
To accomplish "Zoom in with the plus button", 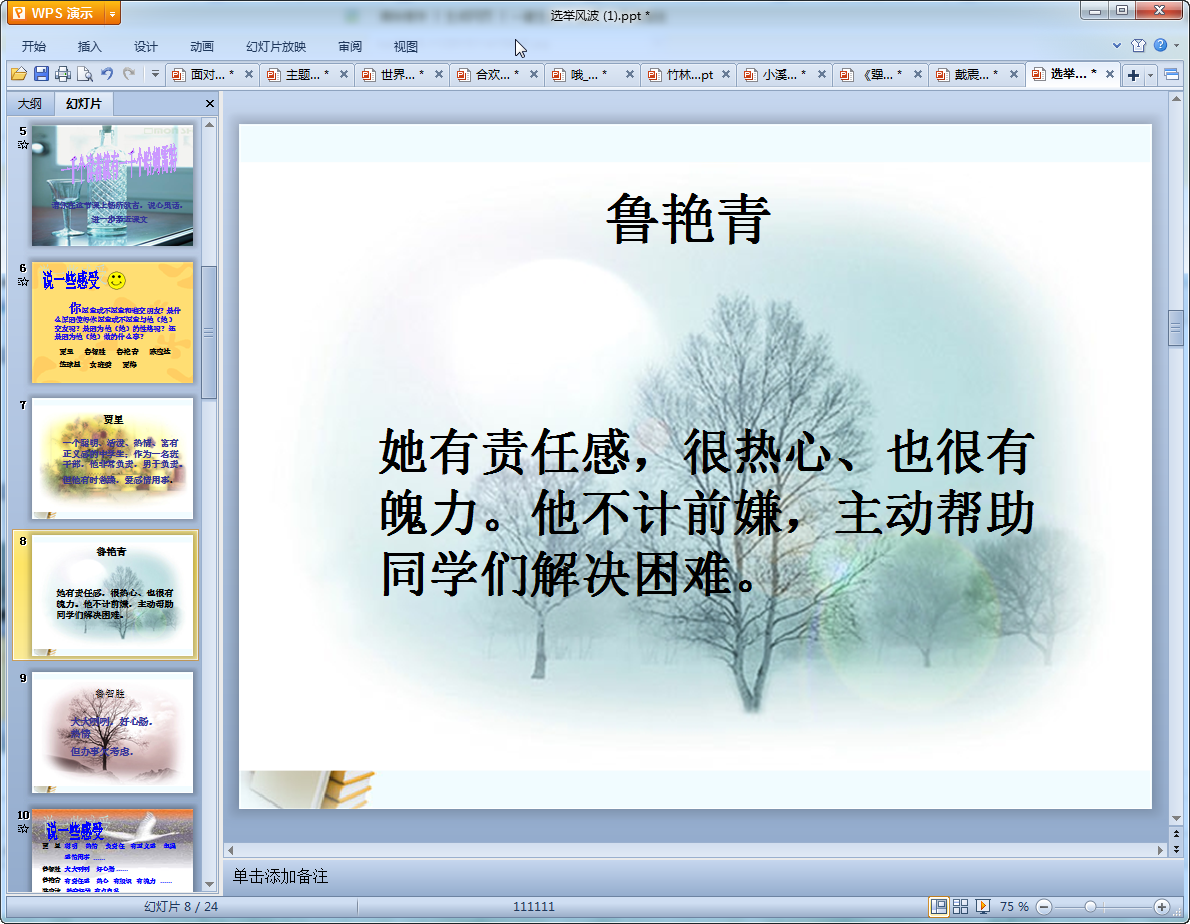I will click(x=1162, y=907).
